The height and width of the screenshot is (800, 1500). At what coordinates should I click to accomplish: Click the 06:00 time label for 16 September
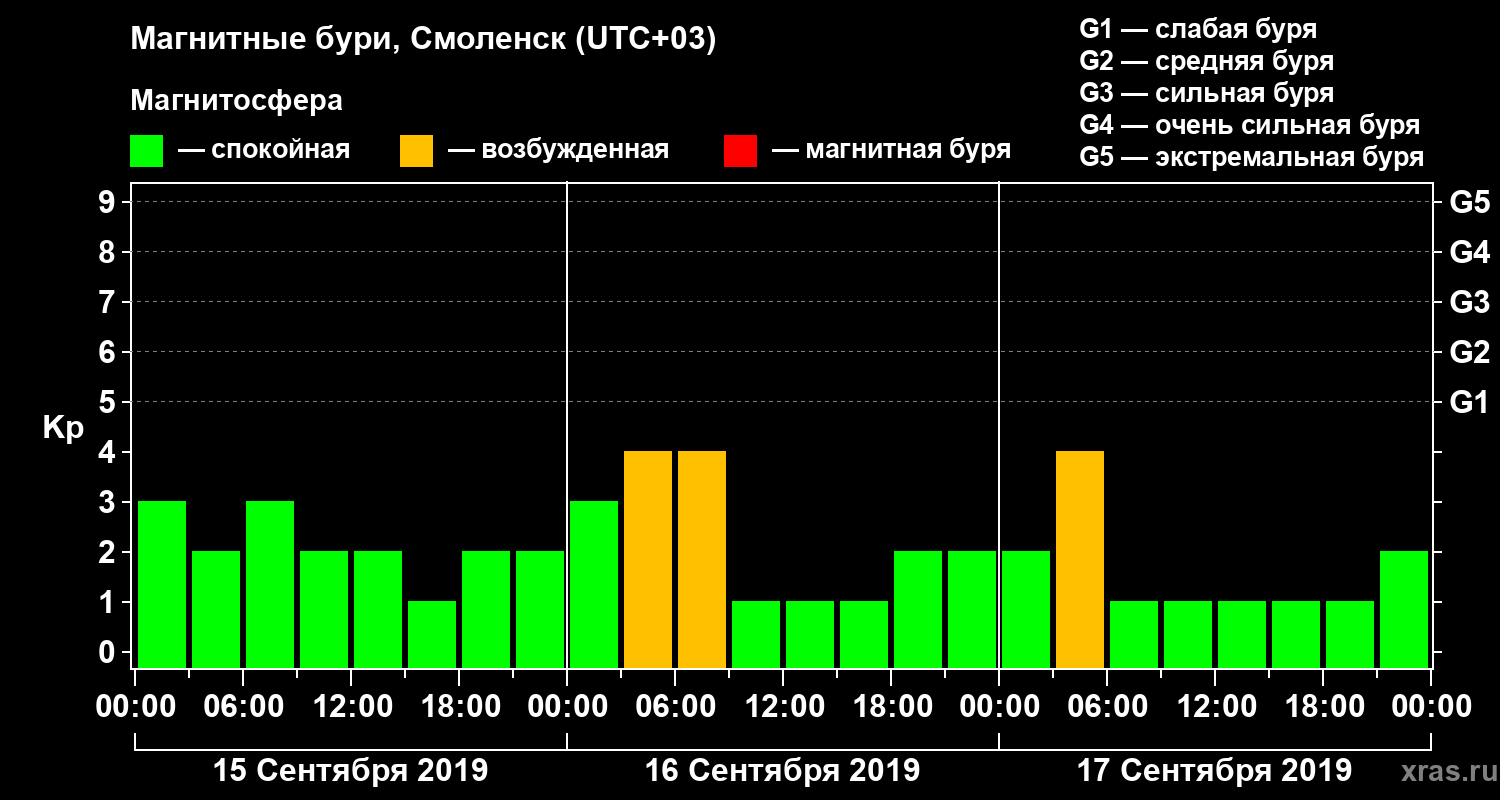676,707
